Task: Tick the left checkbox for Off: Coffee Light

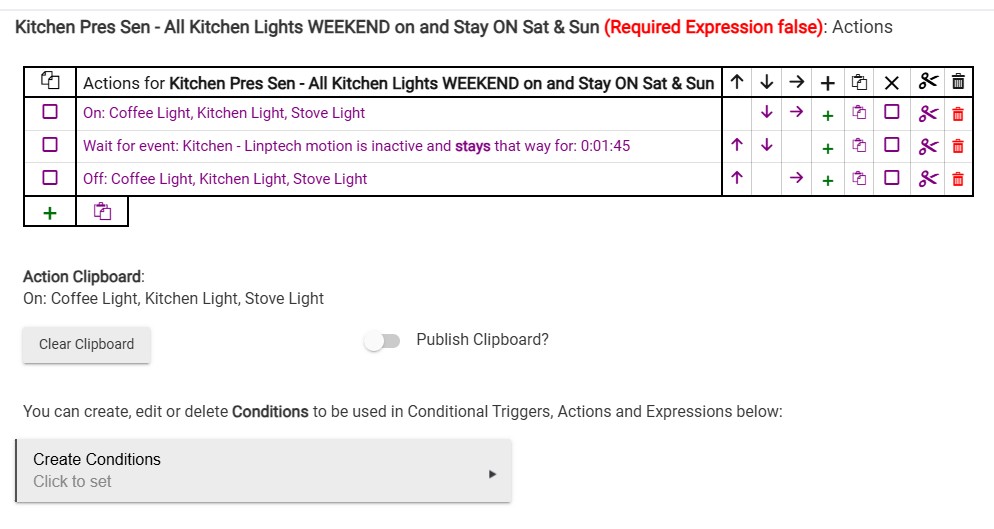Action: pos(50,179)
